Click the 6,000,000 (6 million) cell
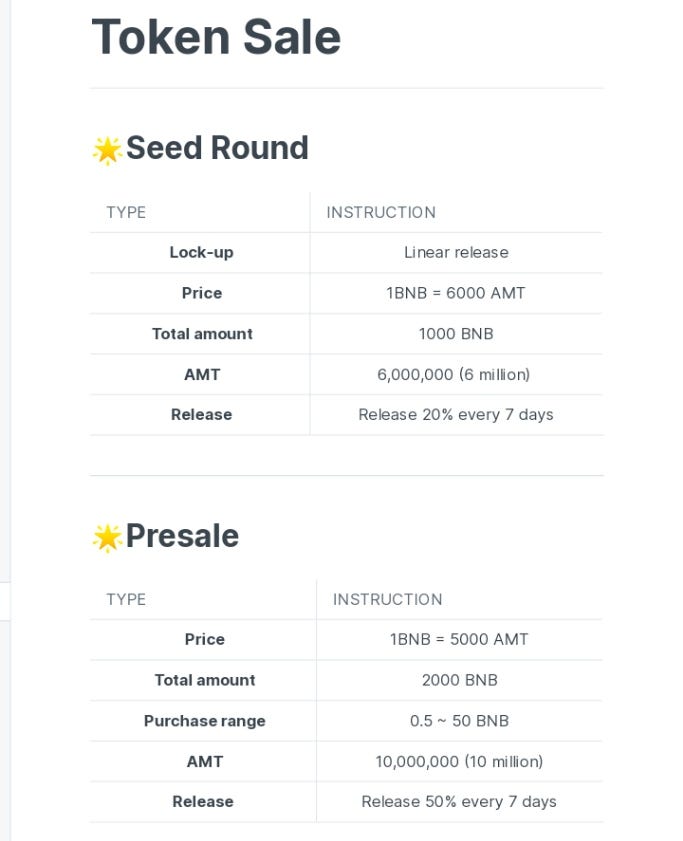The width and height of the screenshot is (683, 841). [x=454, y=374]
